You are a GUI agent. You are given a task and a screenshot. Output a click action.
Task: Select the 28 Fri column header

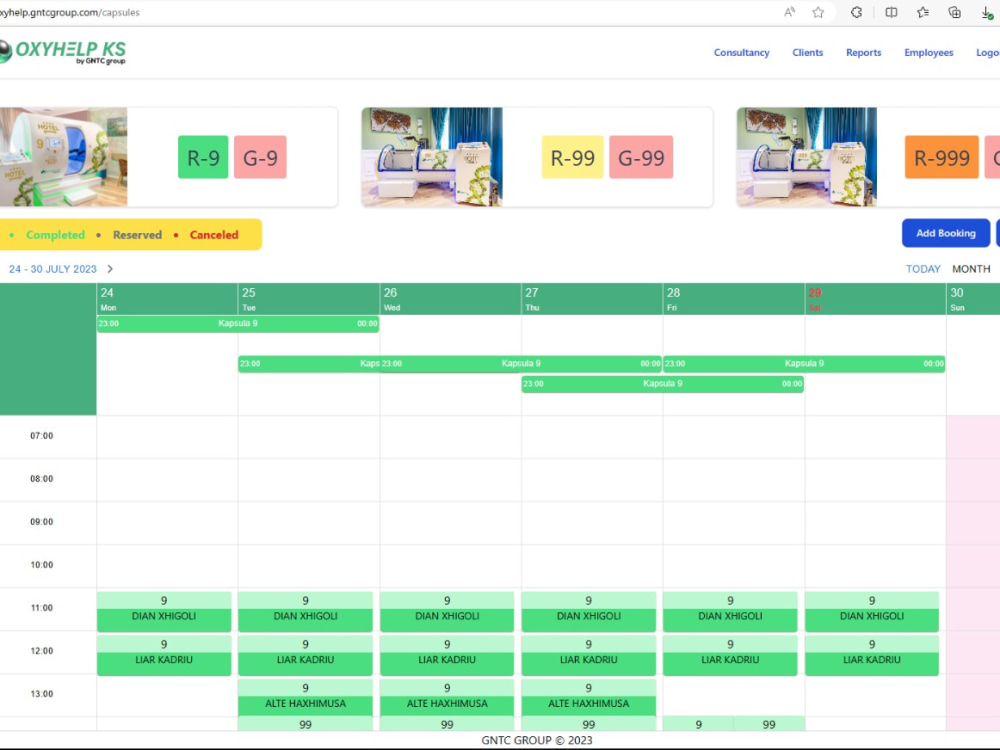point(733,299)
